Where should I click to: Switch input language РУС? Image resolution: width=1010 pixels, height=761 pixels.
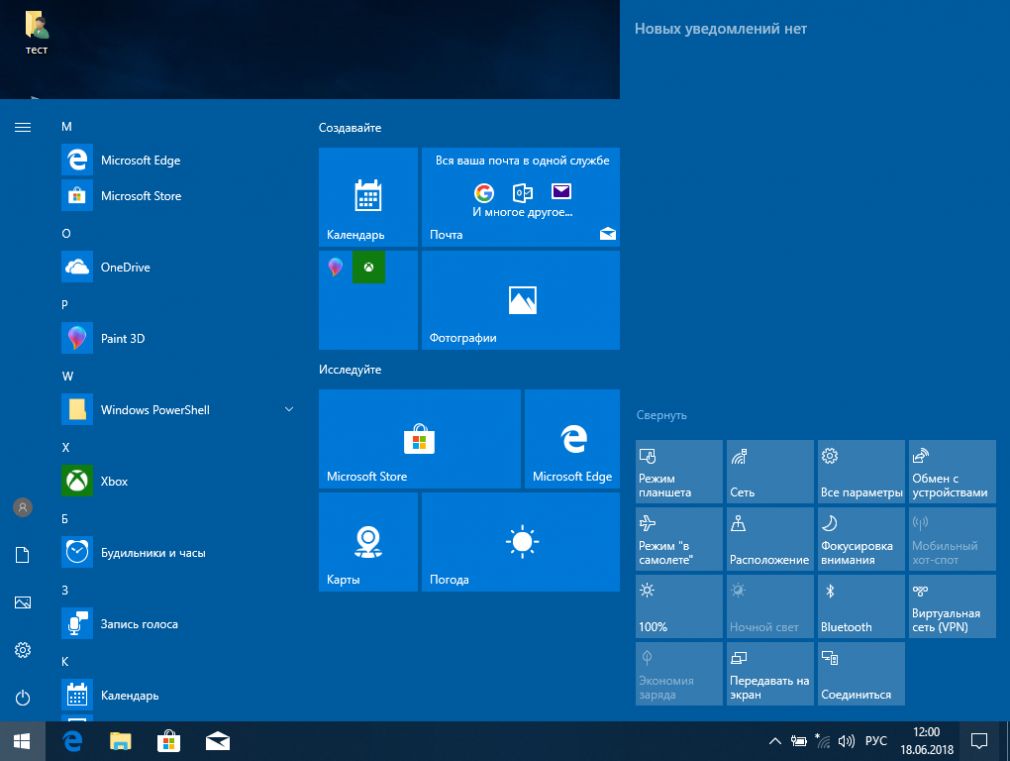coord(876,741)
